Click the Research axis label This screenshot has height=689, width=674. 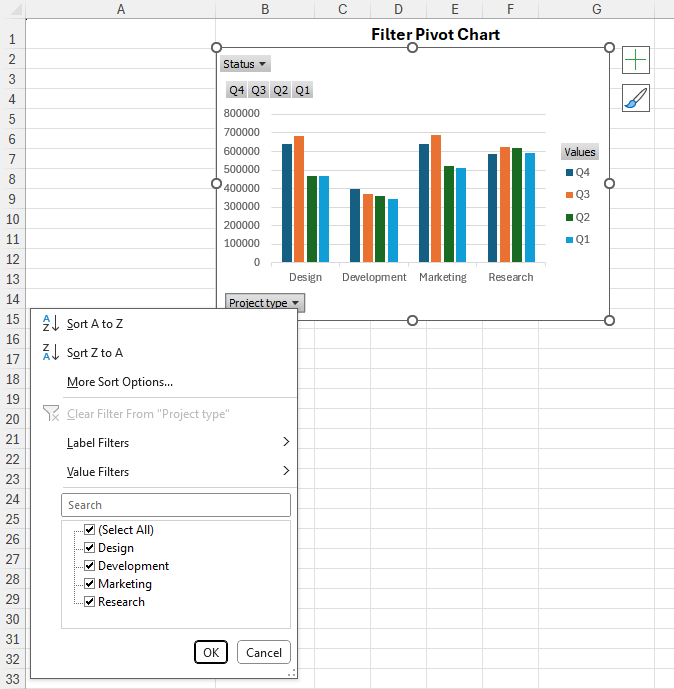(511, 277)
